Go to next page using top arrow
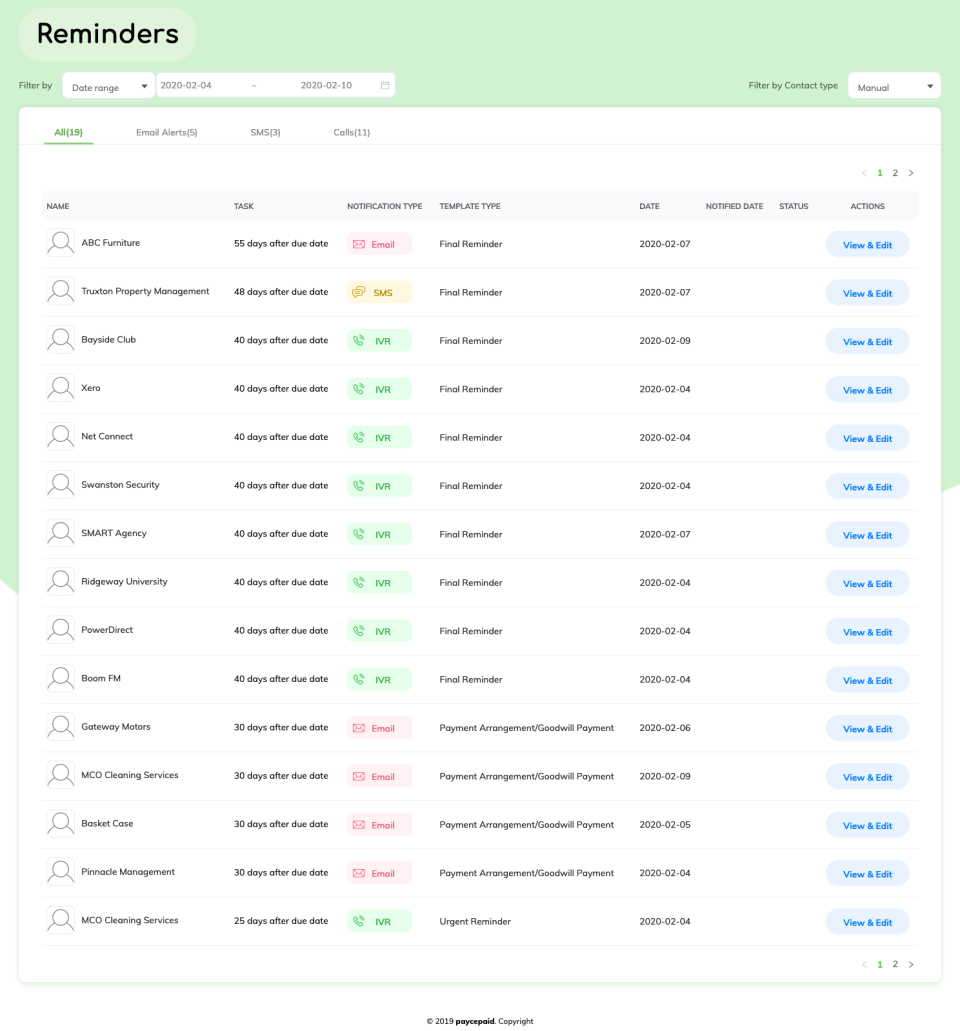Image resolution: width=960 pixels, height=1031 pixels. click(911, 173)
